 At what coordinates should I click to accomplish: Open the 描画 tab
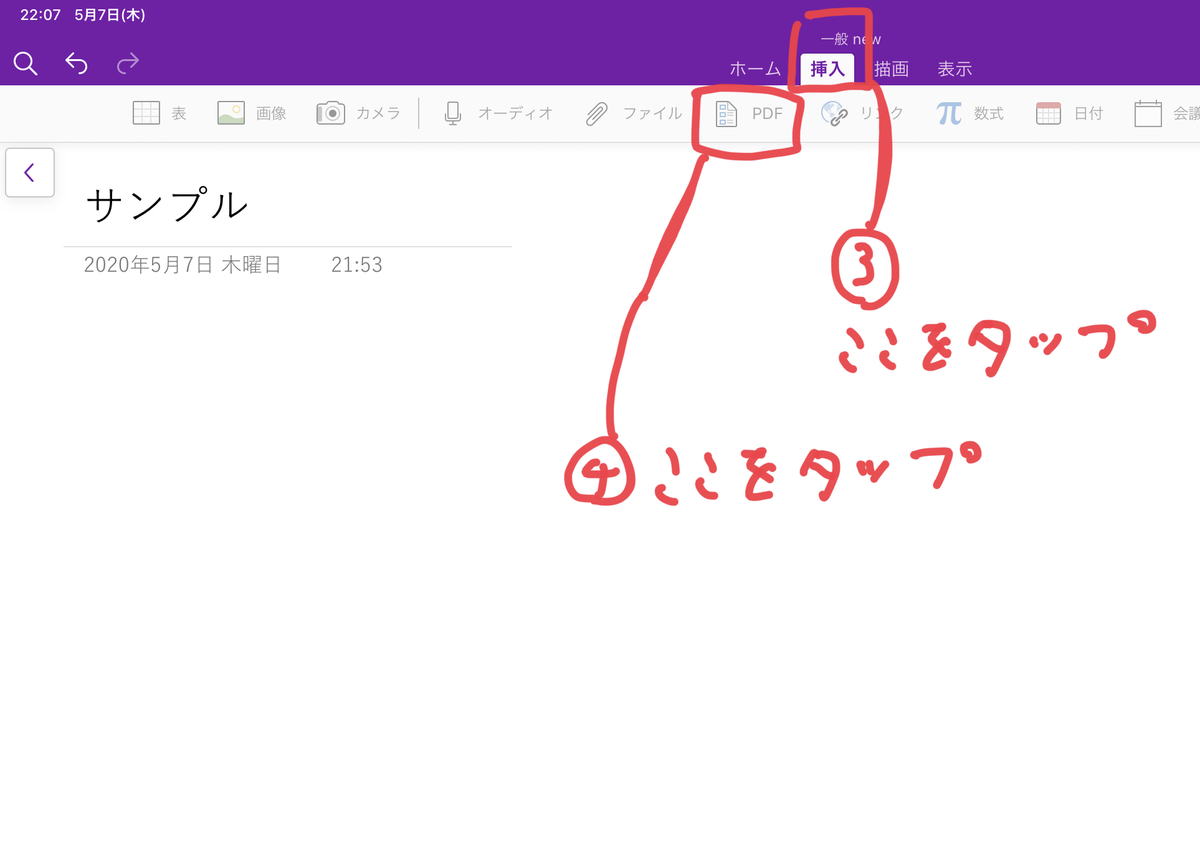[891, 69]
